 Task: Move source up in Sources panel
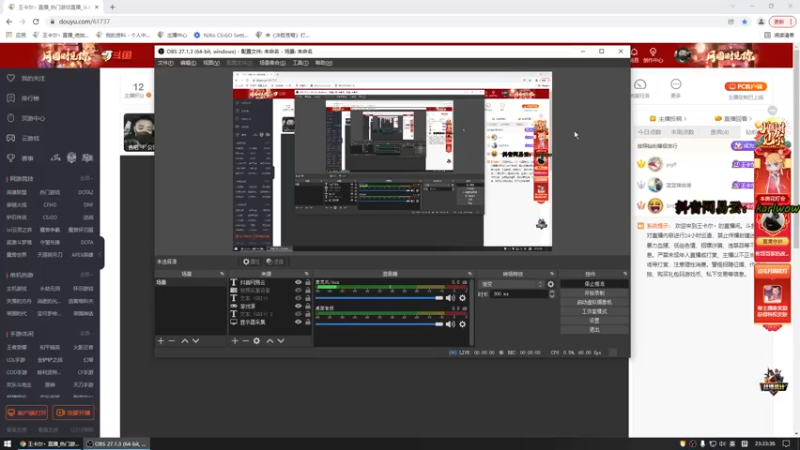270,341
